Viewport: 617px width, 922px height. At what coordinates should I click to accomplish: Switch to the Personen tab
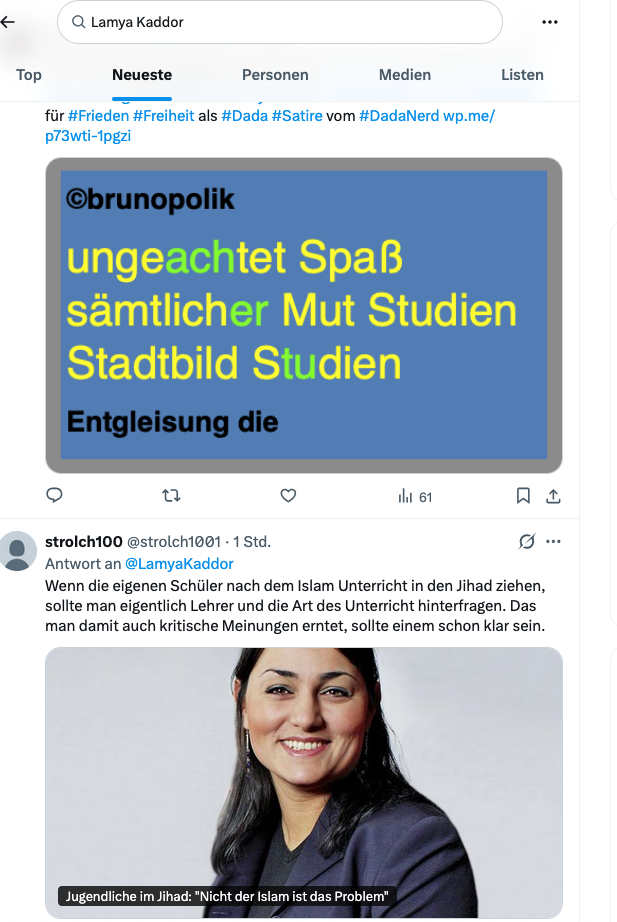(x=275, y=75)
